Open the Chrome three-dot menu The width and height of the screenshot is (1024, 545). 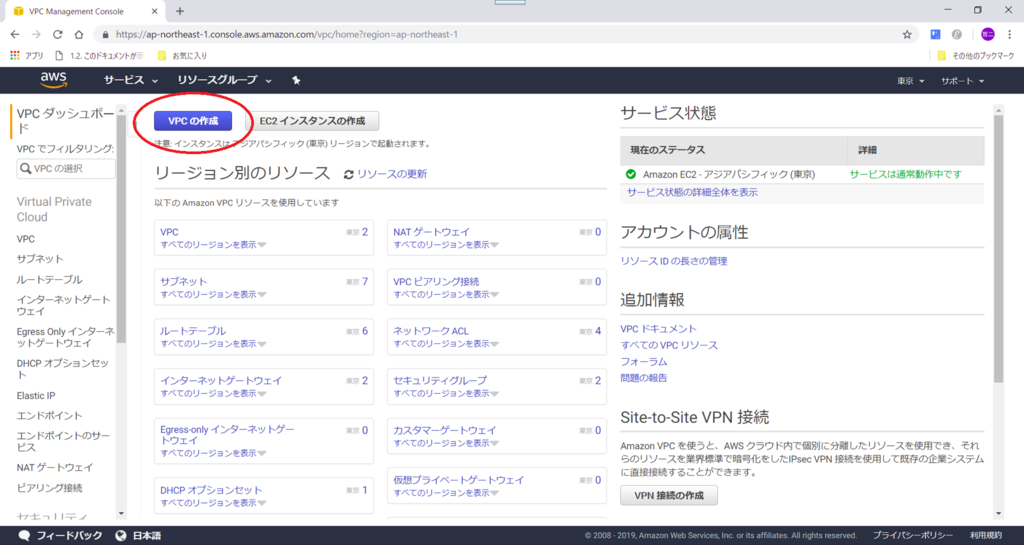1010,35
